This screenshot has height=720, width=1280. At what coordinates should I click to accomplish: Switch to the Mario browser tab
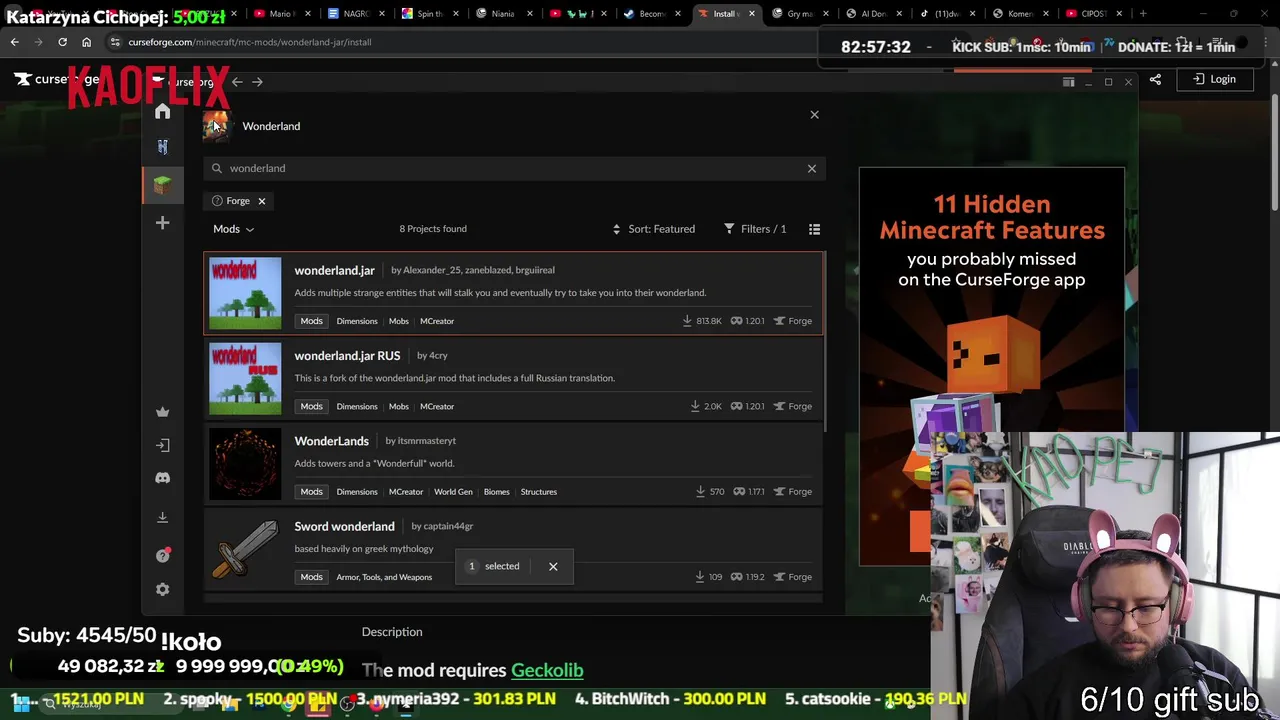pos(280,13)
